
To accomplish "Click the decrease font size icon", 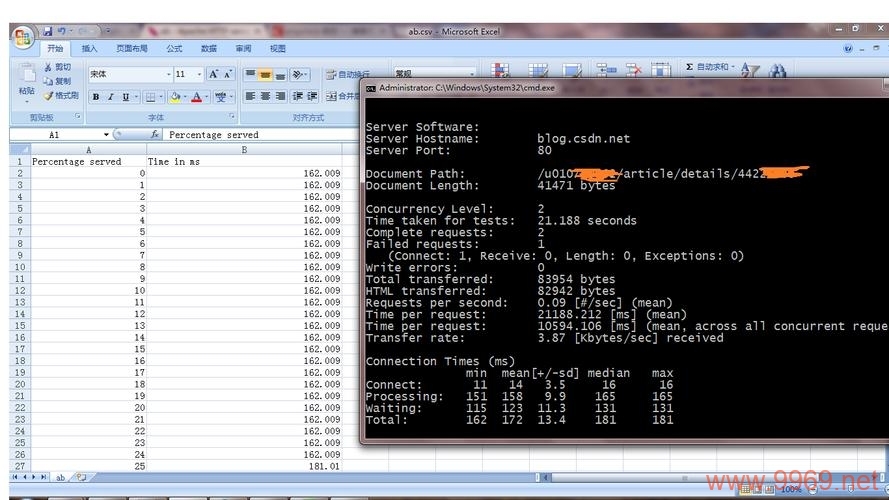I will [227, 74].
